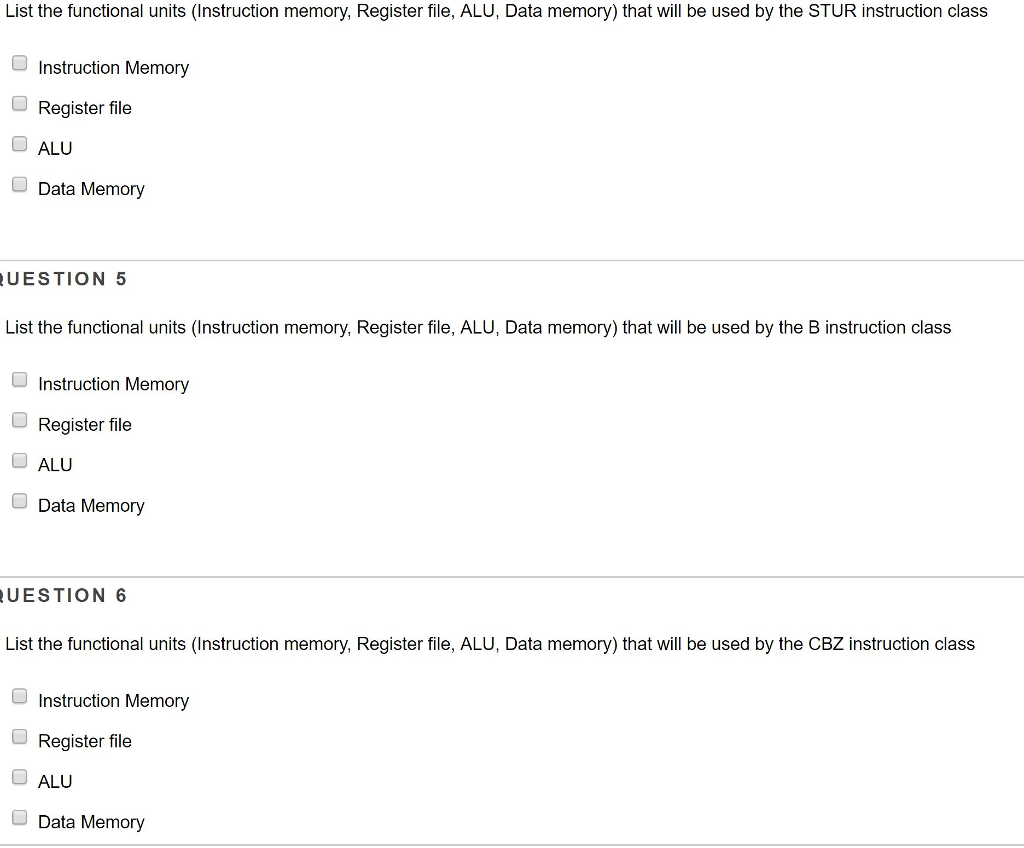Check ALU for the STUR question

tap(19, 143)
